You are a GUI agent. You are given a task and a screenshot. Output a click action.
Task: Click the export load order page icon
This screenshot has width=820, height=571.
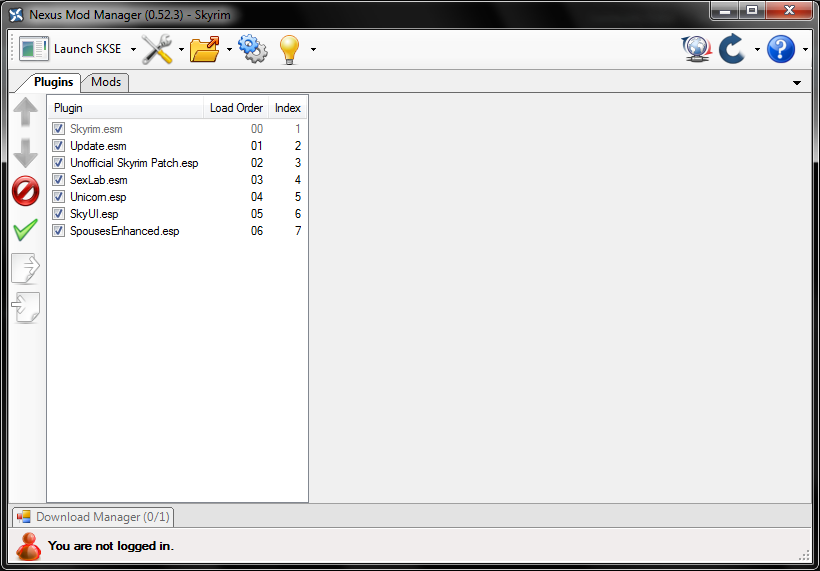coord(26,269)
